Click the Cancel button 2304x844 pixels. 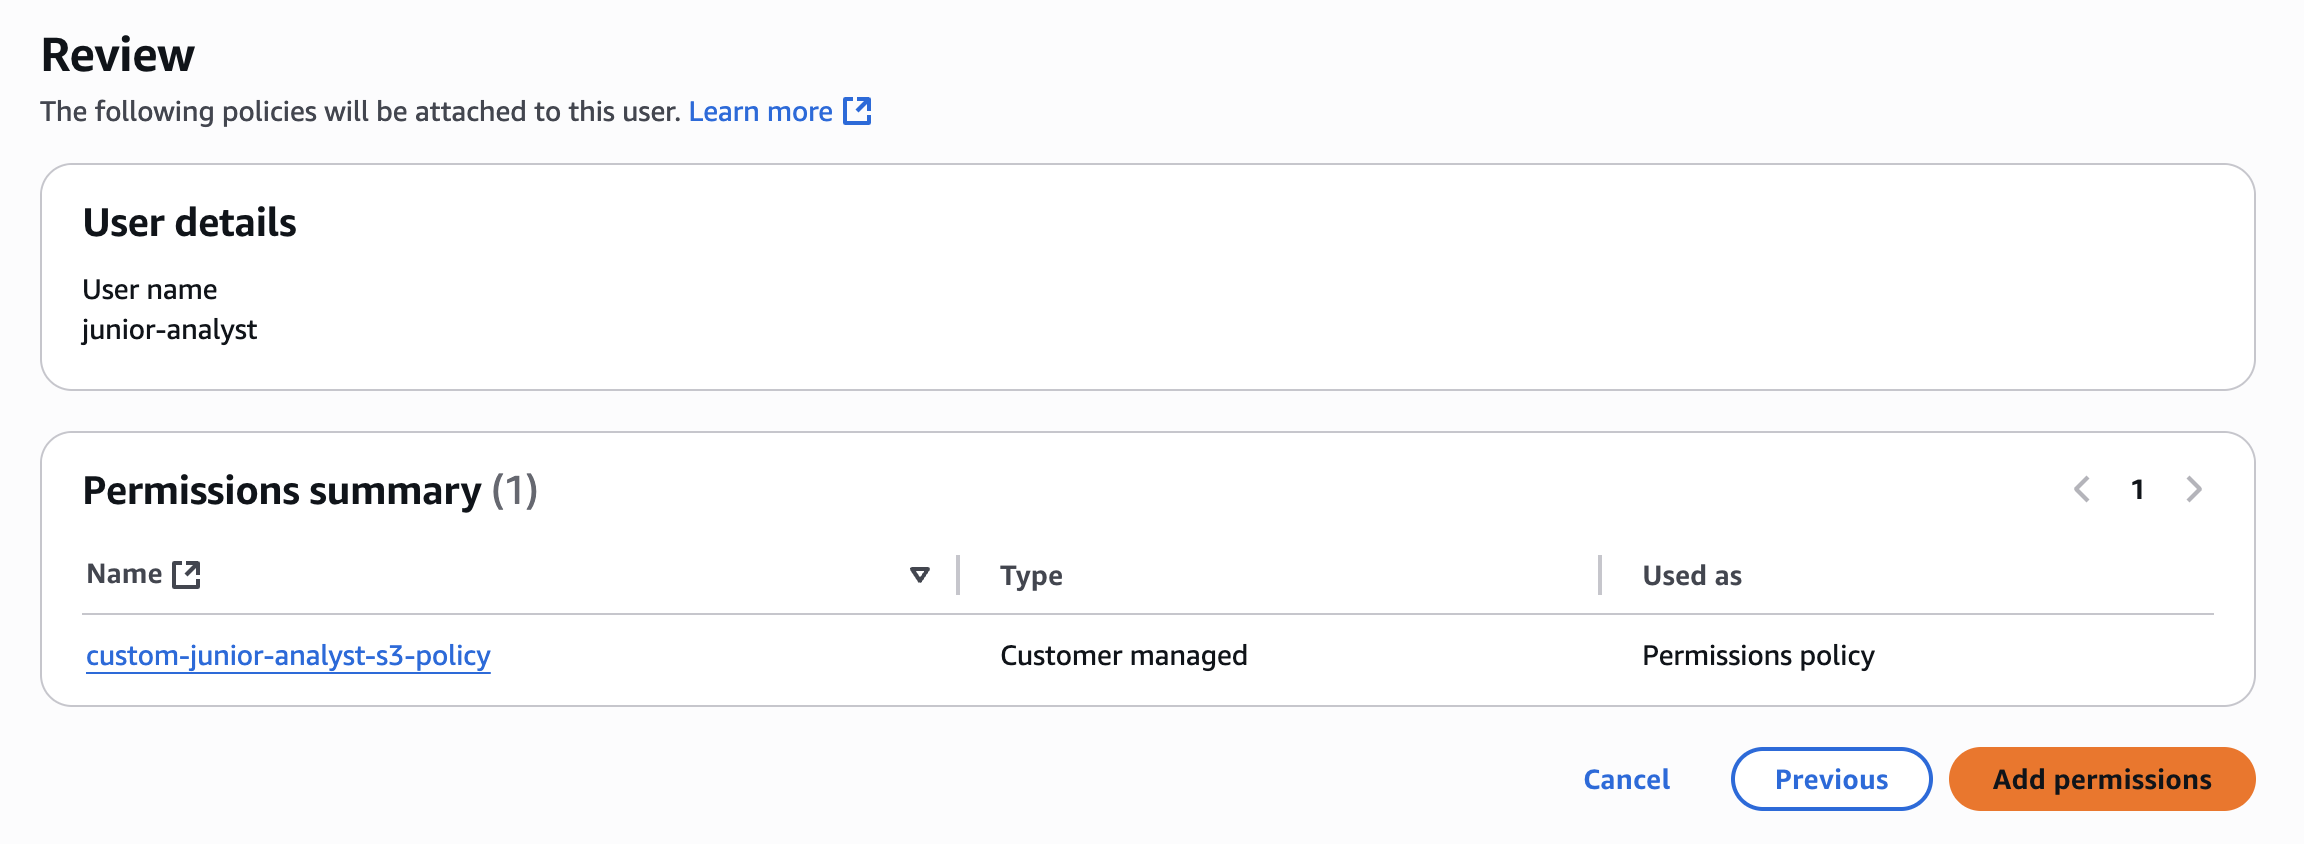tap(1626, 779)
